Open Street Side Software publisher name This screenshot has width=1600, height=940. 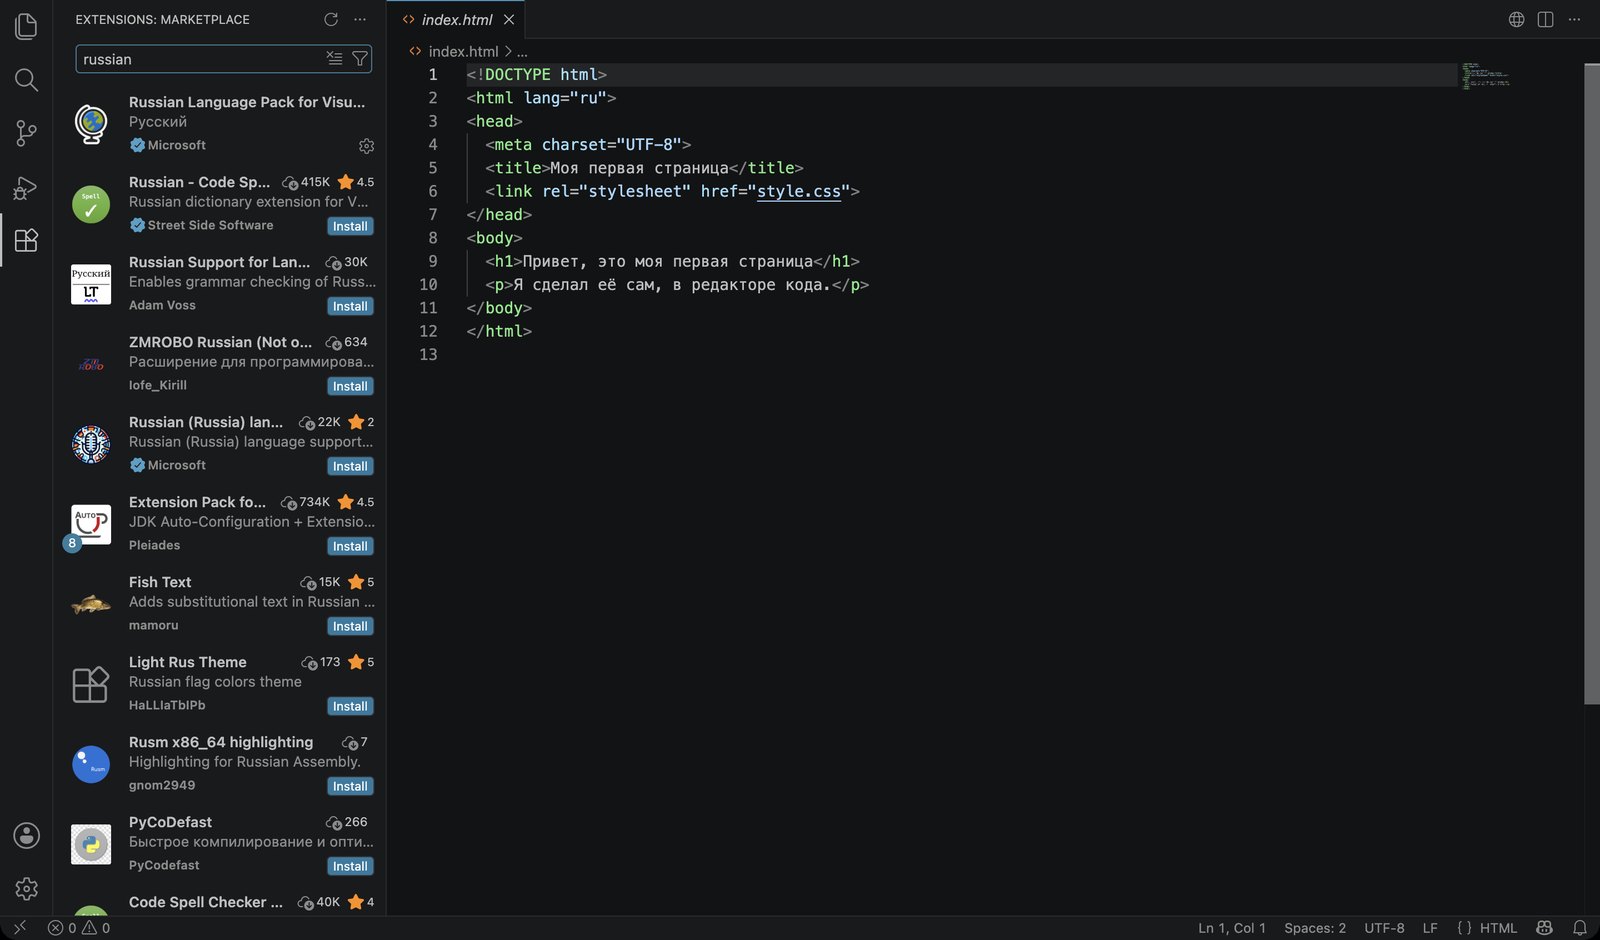210,225
